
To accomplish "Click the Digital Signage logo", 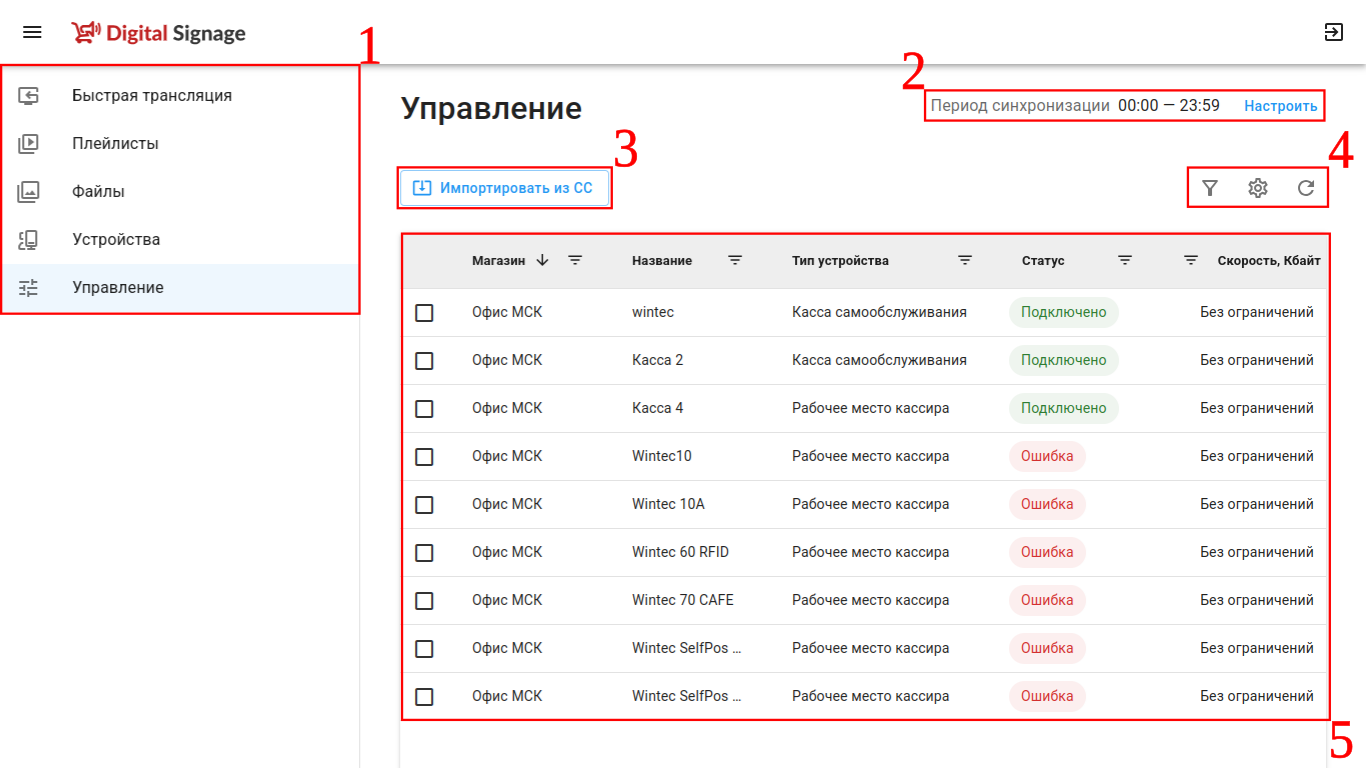I will tap(159, 33).
